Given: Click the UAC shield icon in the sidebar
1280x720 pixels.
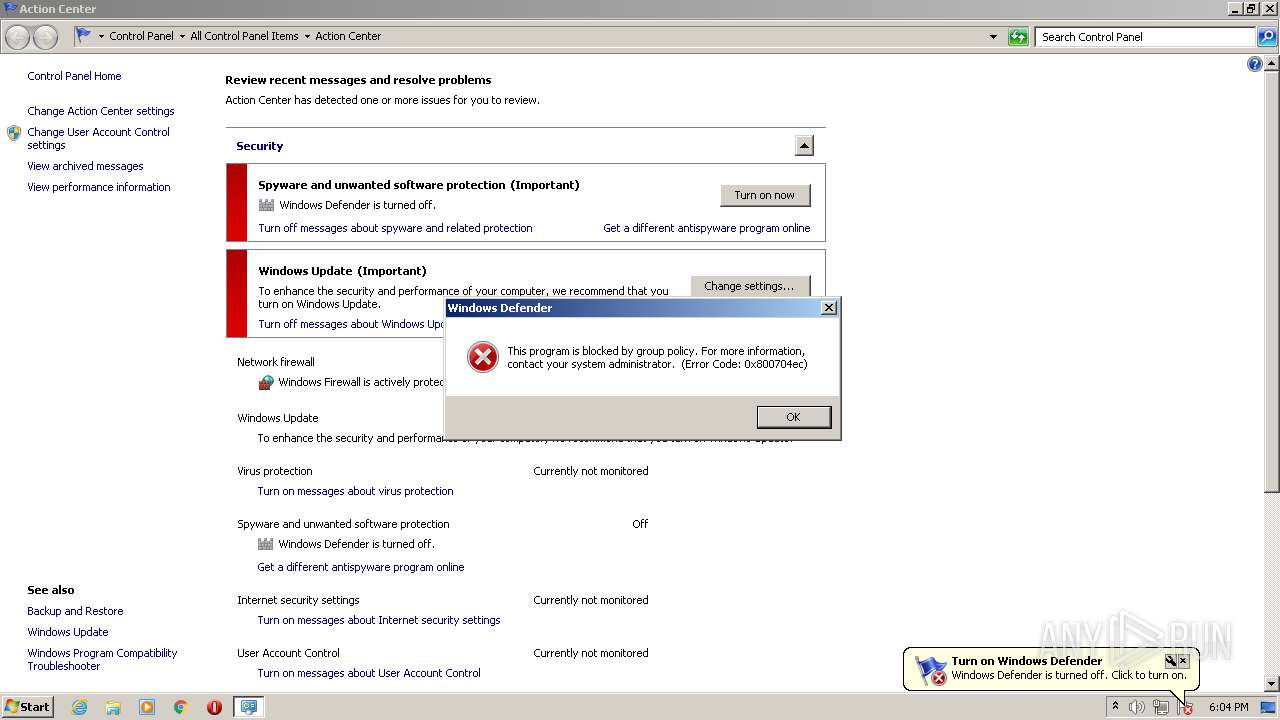Looking at the screenshot, I should tap(14, 133).
